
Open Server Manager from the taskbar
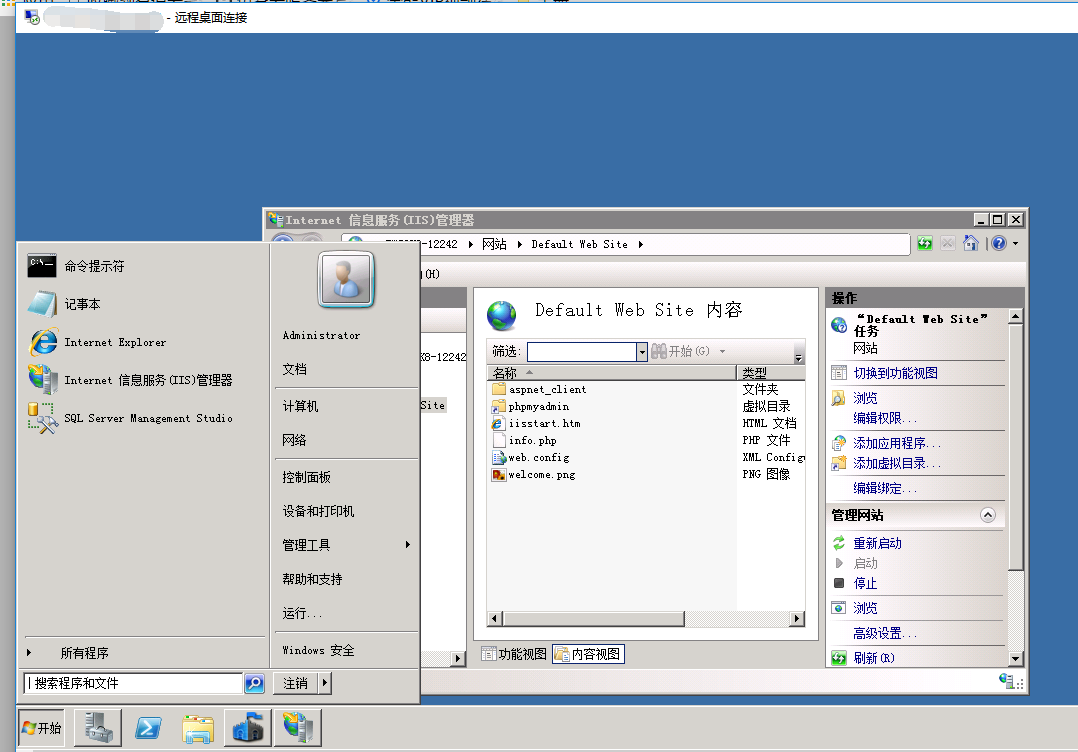coord(99,728)
